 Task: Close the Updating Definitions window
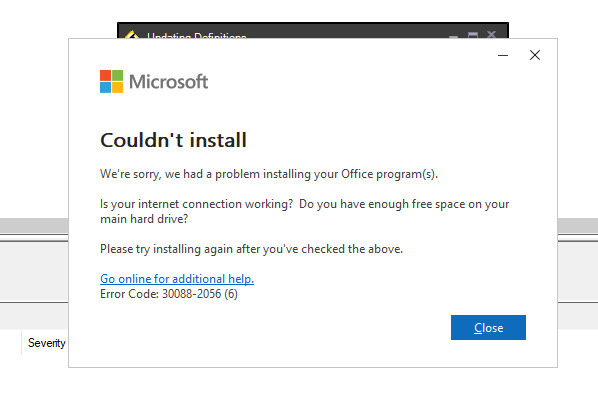pos(492,35)
